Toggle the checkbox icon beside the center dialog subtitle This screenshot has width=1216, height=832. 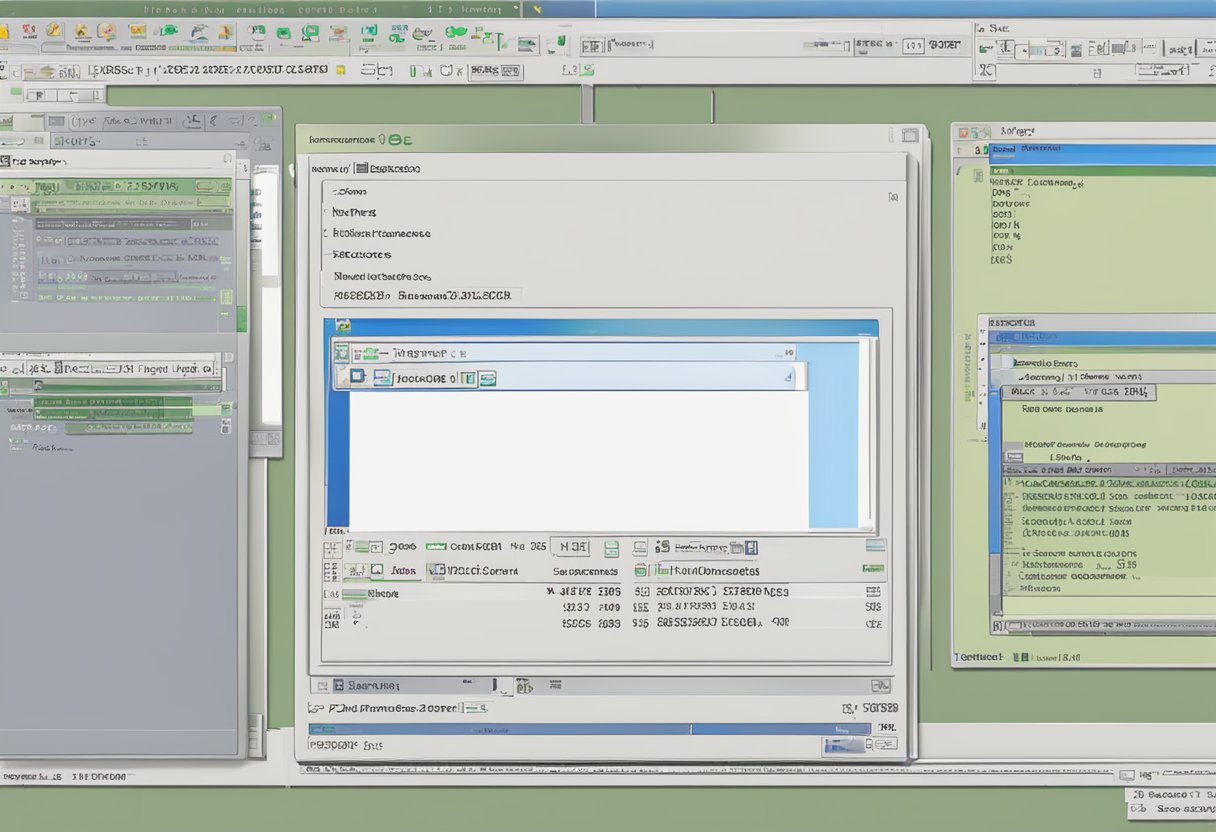(x=362, y=168)
